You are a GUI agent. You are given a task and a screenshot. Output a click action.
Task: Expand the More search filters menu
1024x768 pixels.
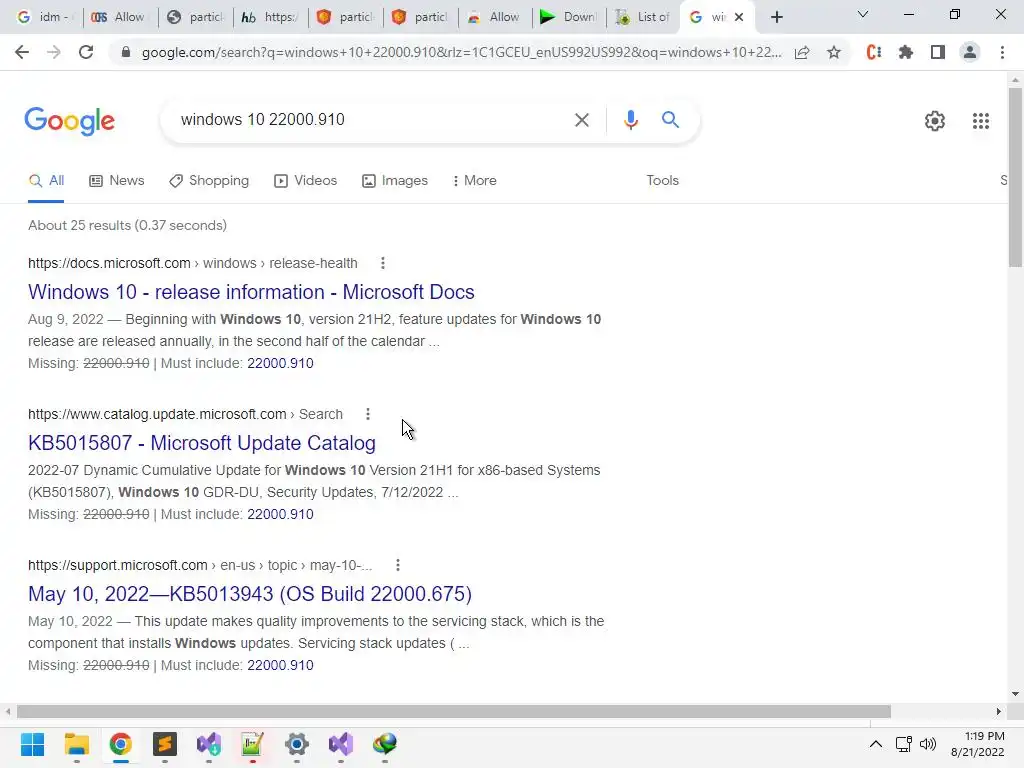tap(474, 181)
